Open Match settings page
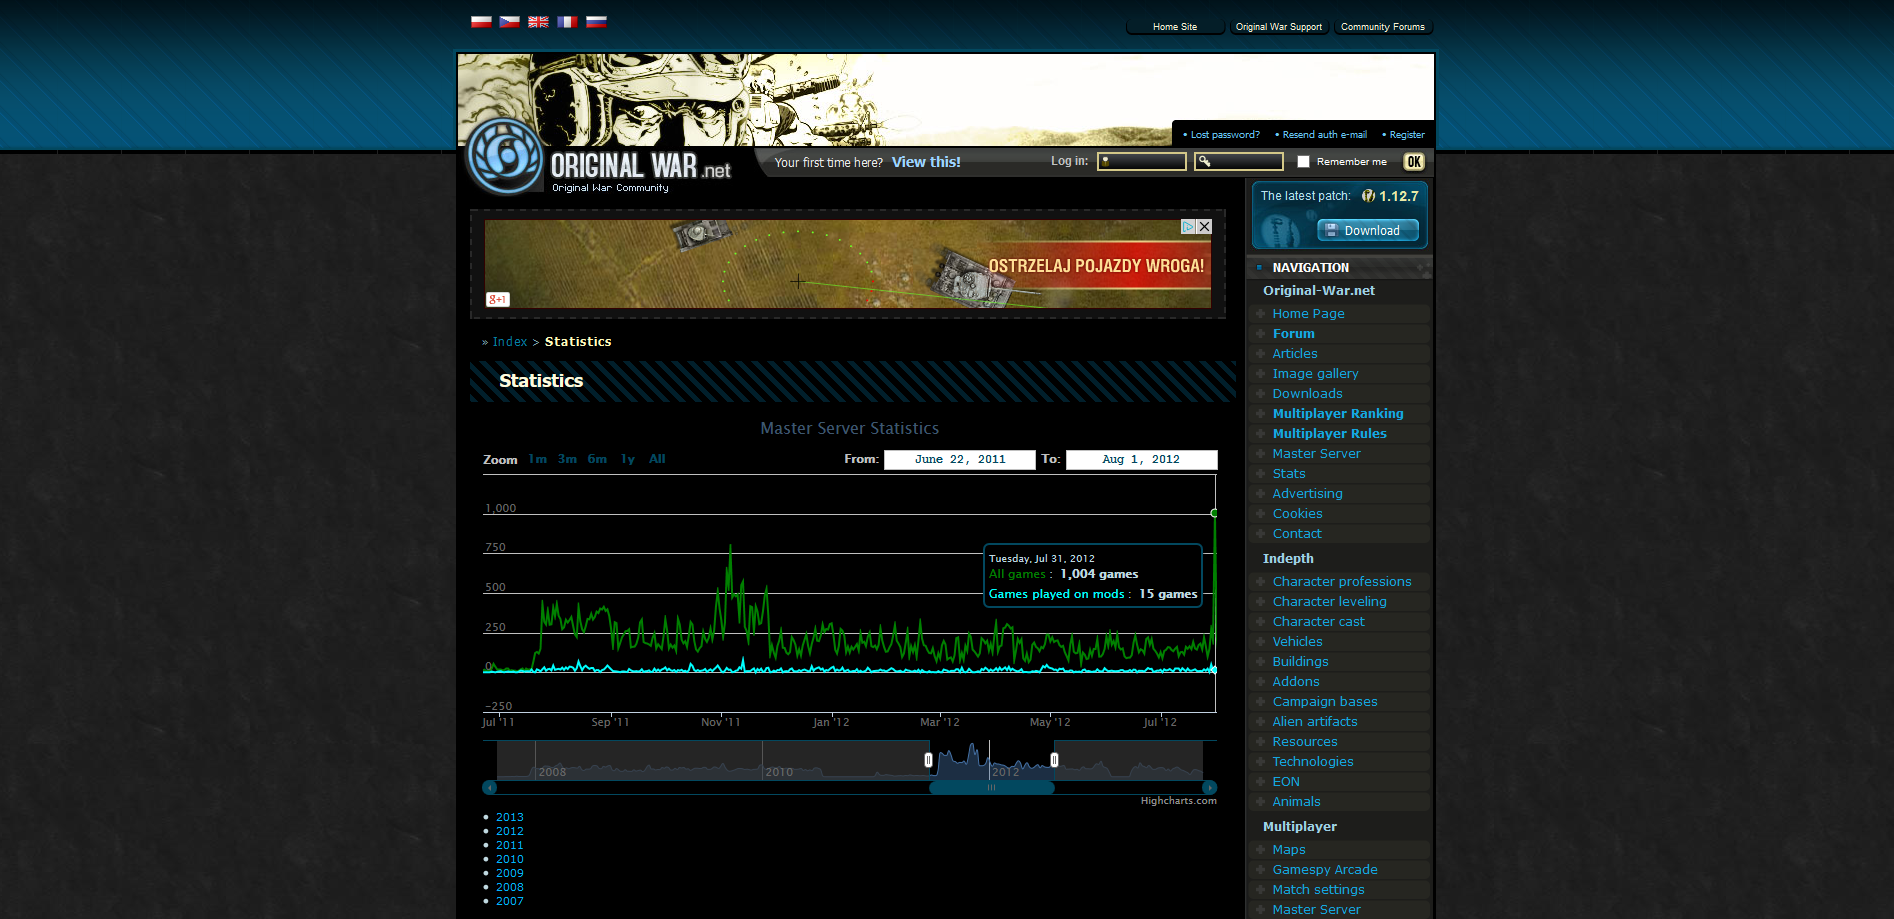Screen dimensions: 1894x919 [1318, 889]
